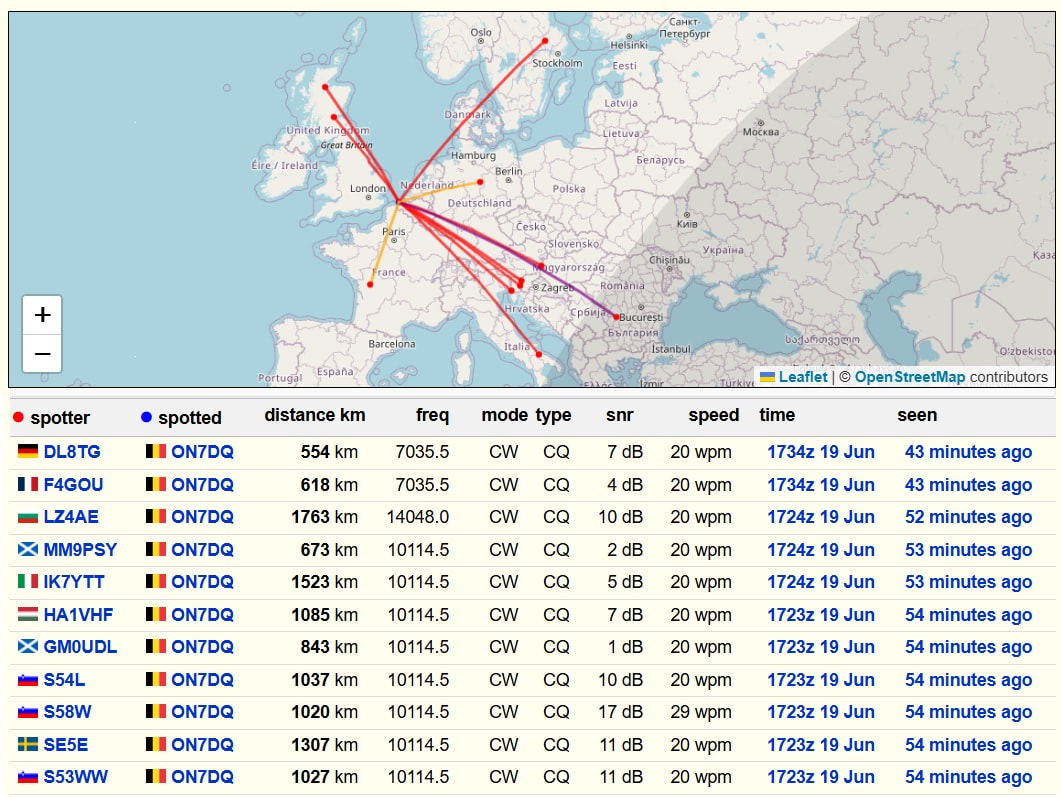The image size is (1061, 797).
Task: Open spotter S53WW callsign link
Action: pyautogui.click(x=75, y=777)
